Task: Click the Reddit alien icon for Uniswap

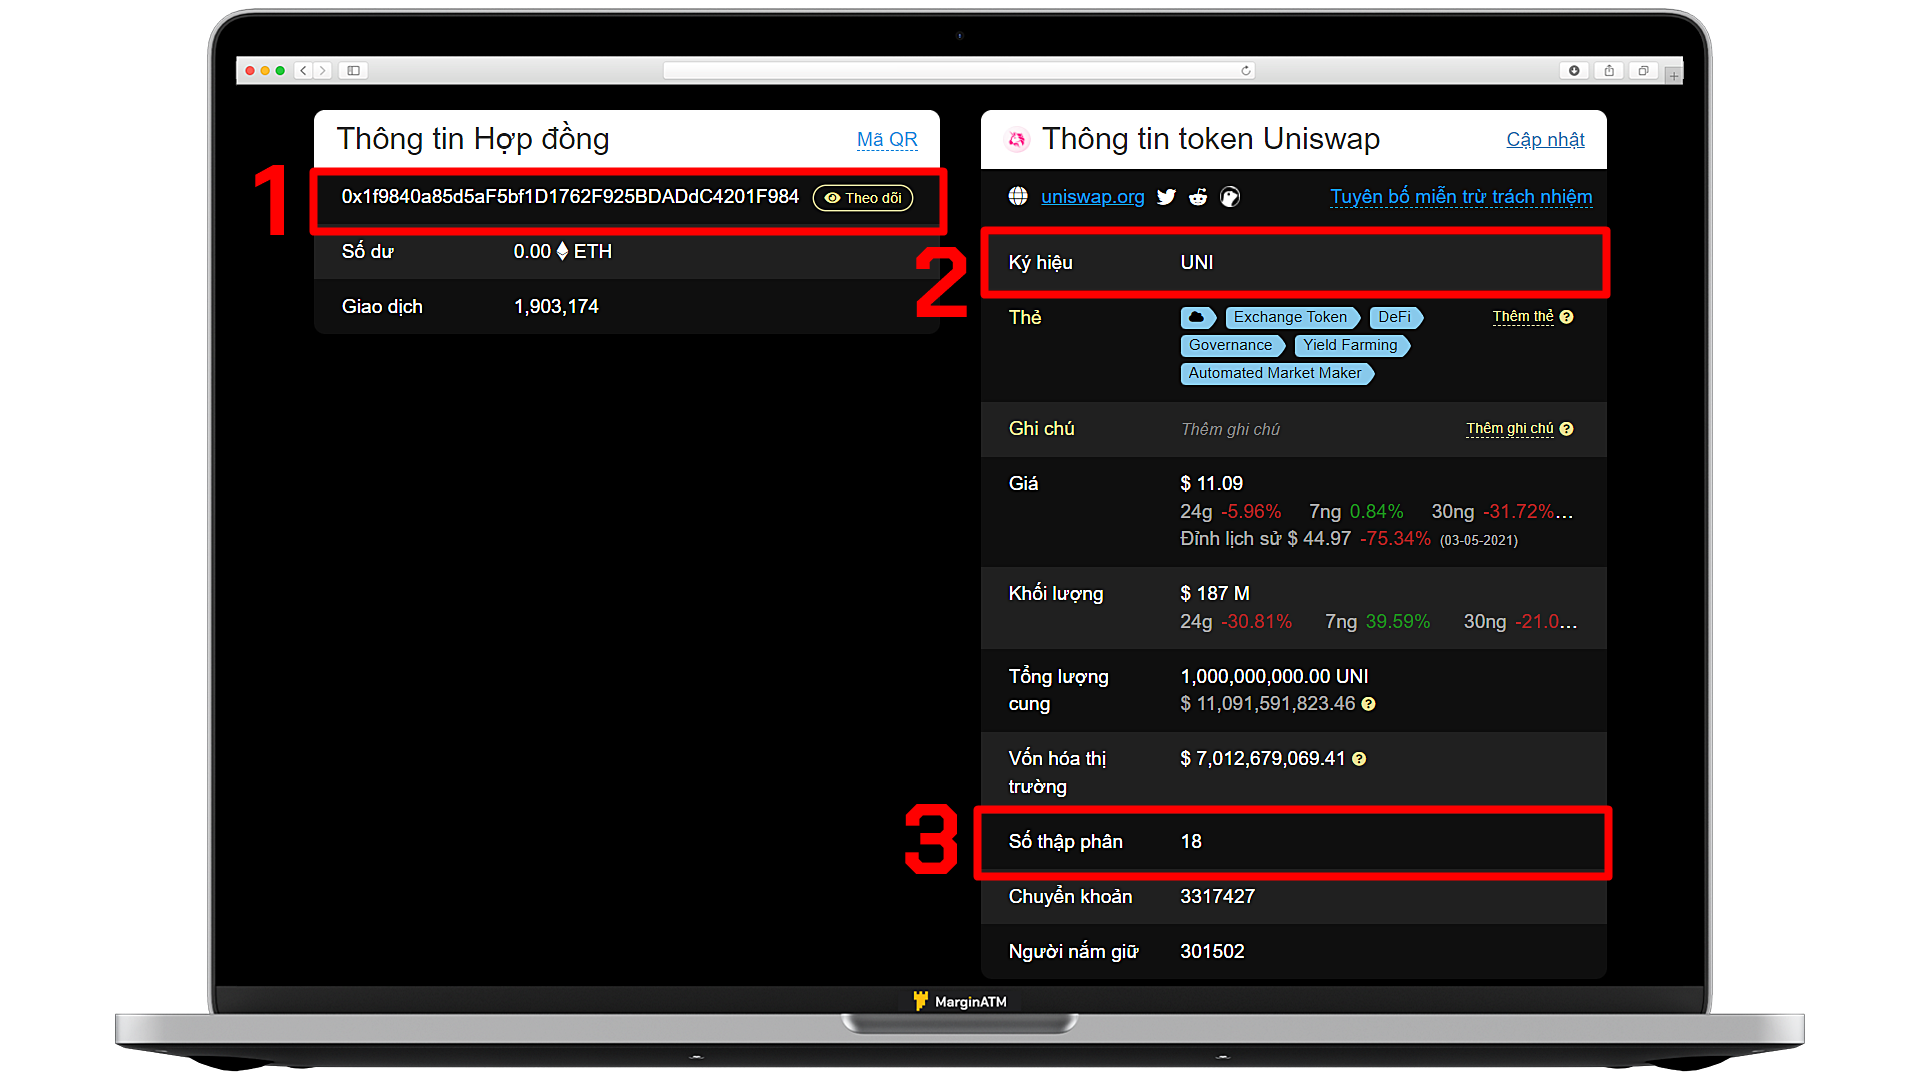Action: point(1197,196)
